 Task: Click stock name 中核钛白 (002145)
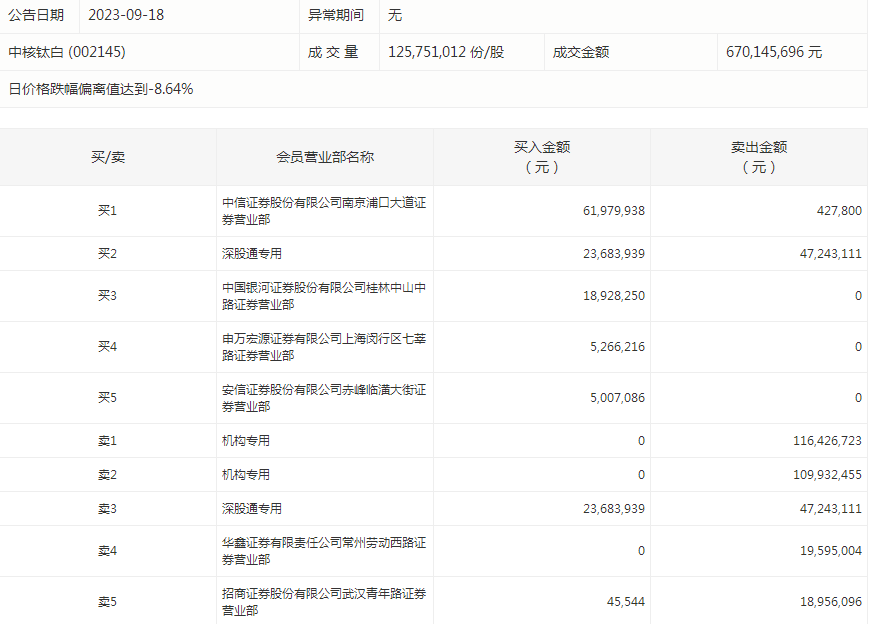click(67, 52)
